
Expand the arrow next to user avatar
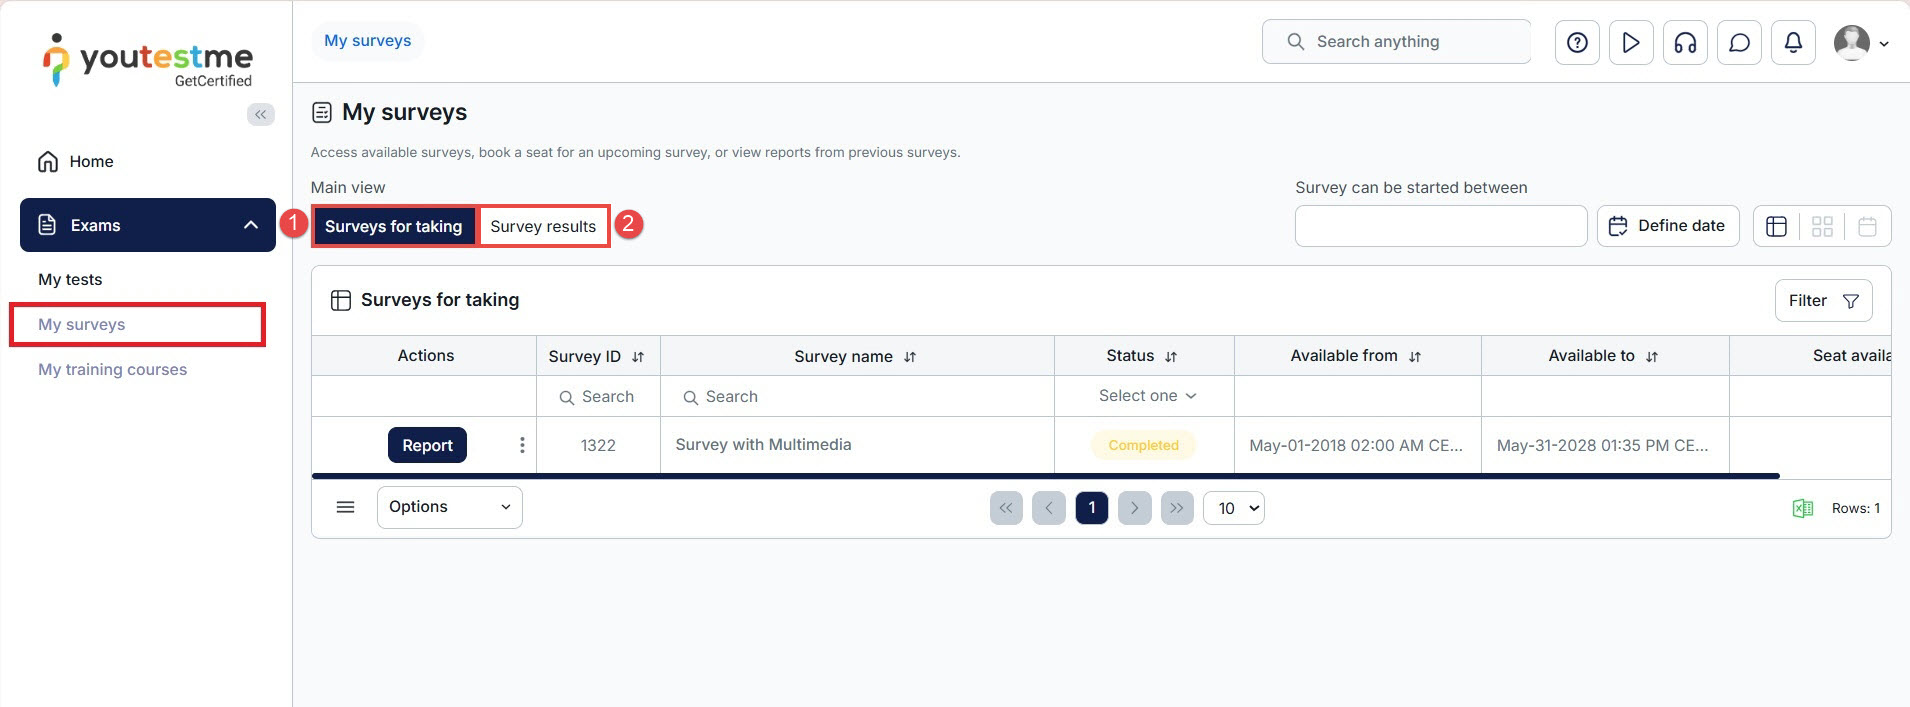click(1884, 43)
